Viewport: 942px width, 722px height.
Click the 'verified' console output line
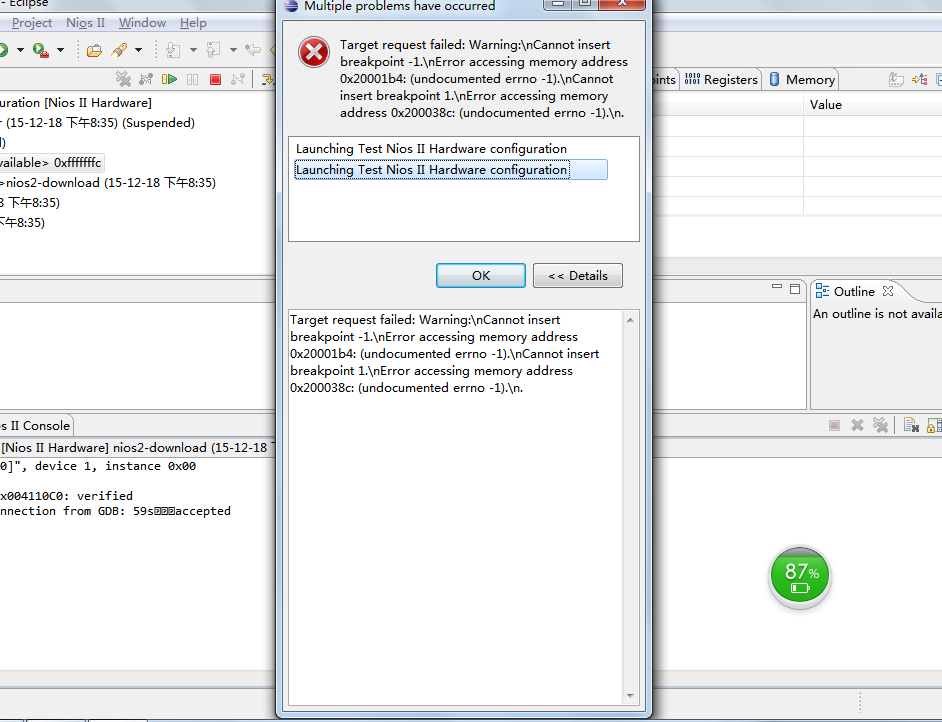67,496
